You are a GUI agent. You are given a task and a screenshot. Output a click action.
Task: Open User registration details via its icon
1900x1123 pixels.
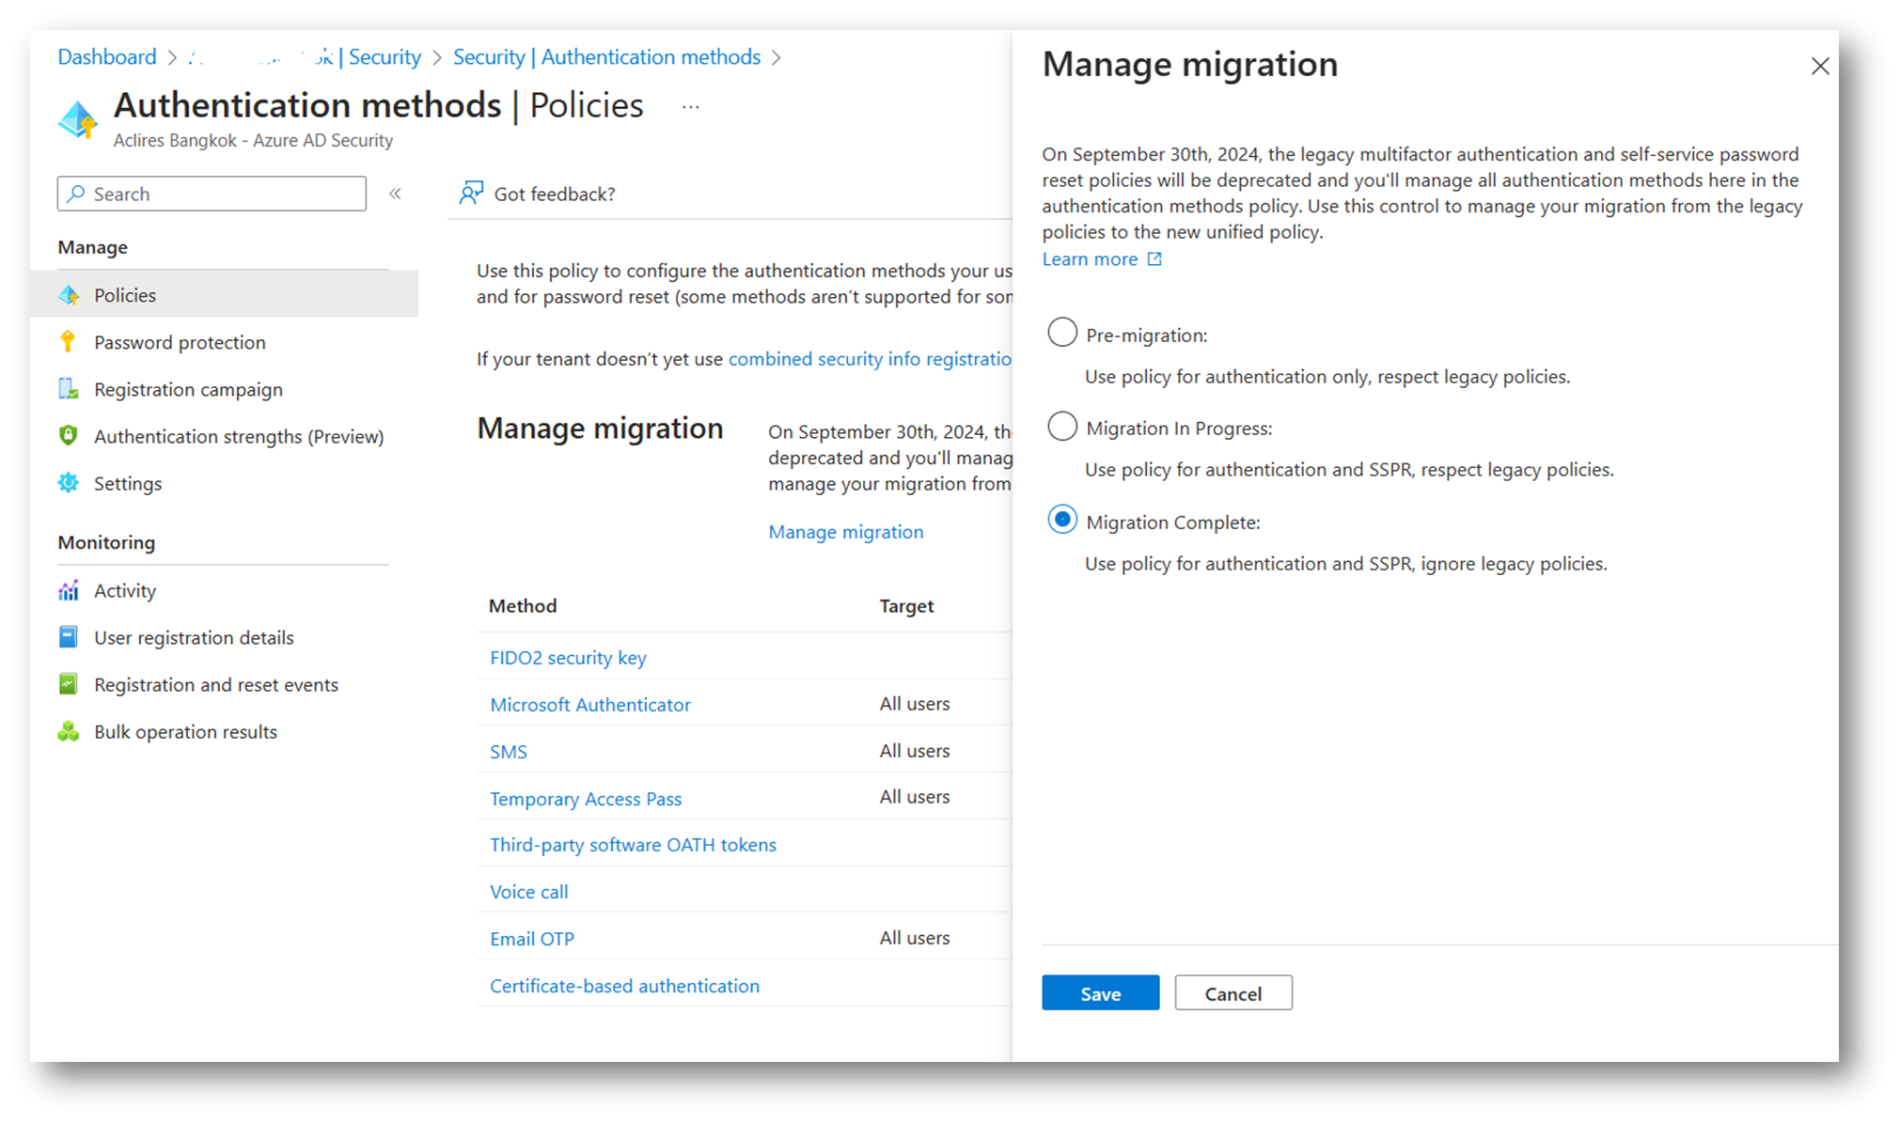(68, 637)
